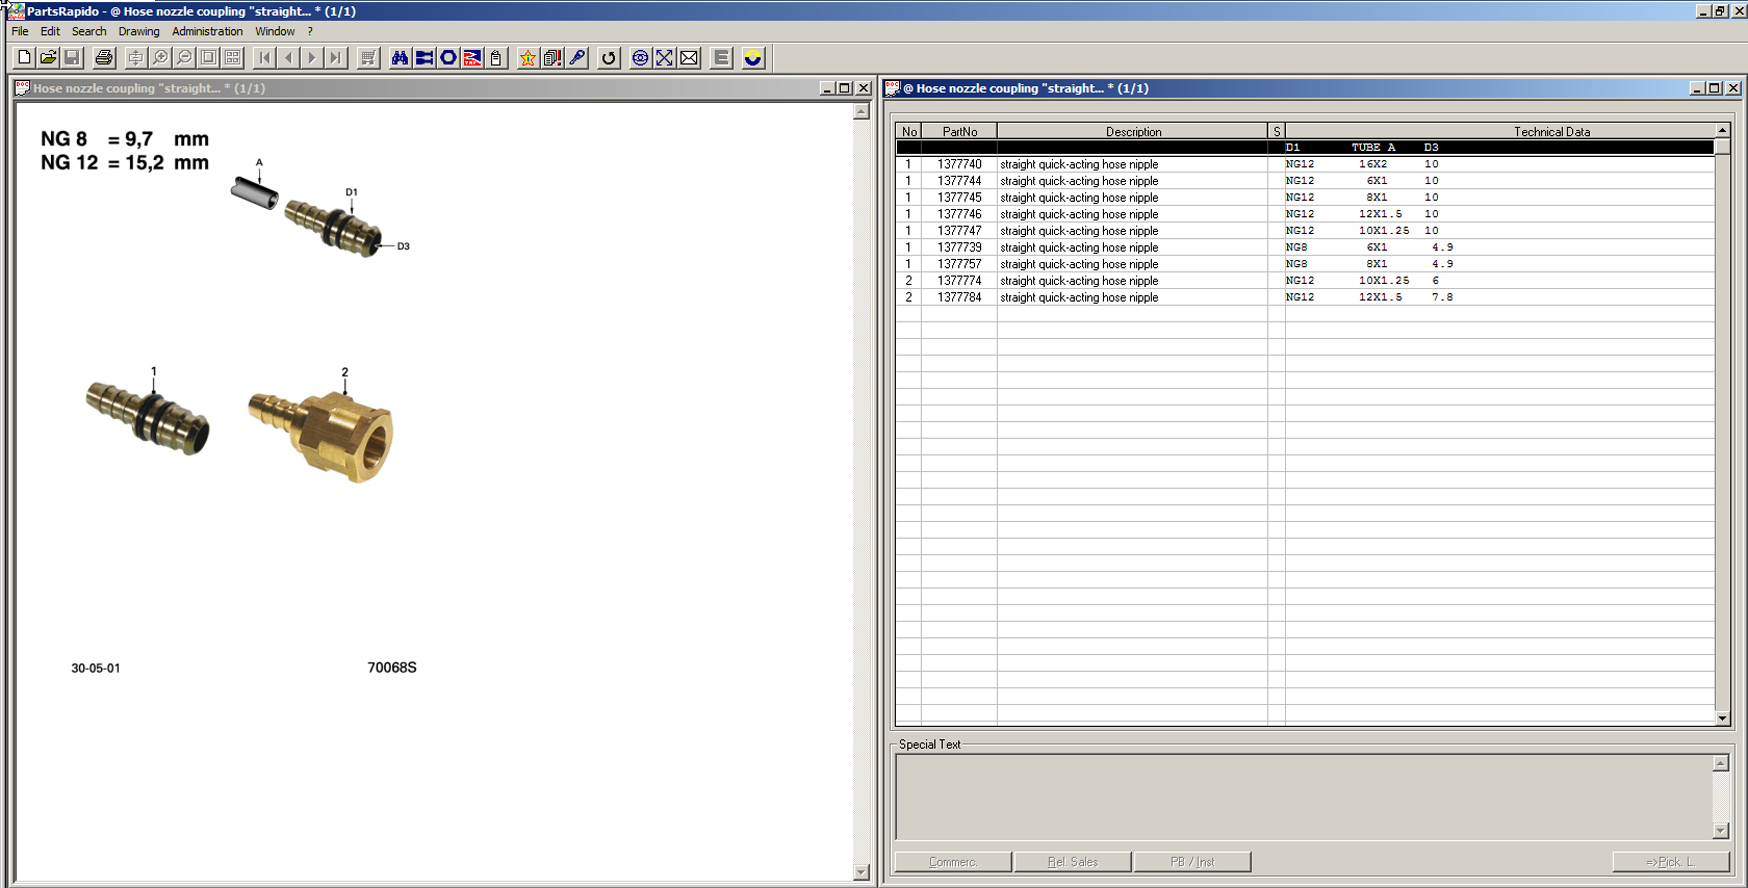Click the shopping cart icon
1748x888 pixels.
368,58
